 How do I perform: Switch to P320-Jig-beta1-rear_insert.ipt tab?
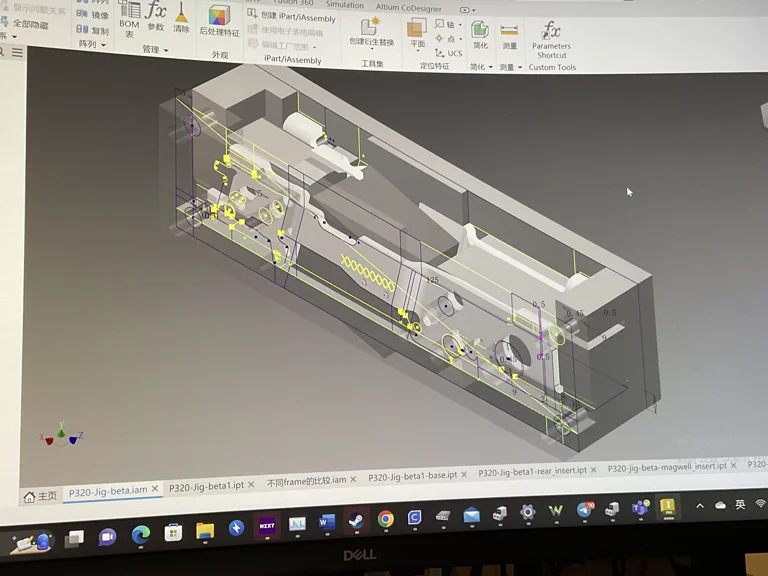(x=532, y=471)
